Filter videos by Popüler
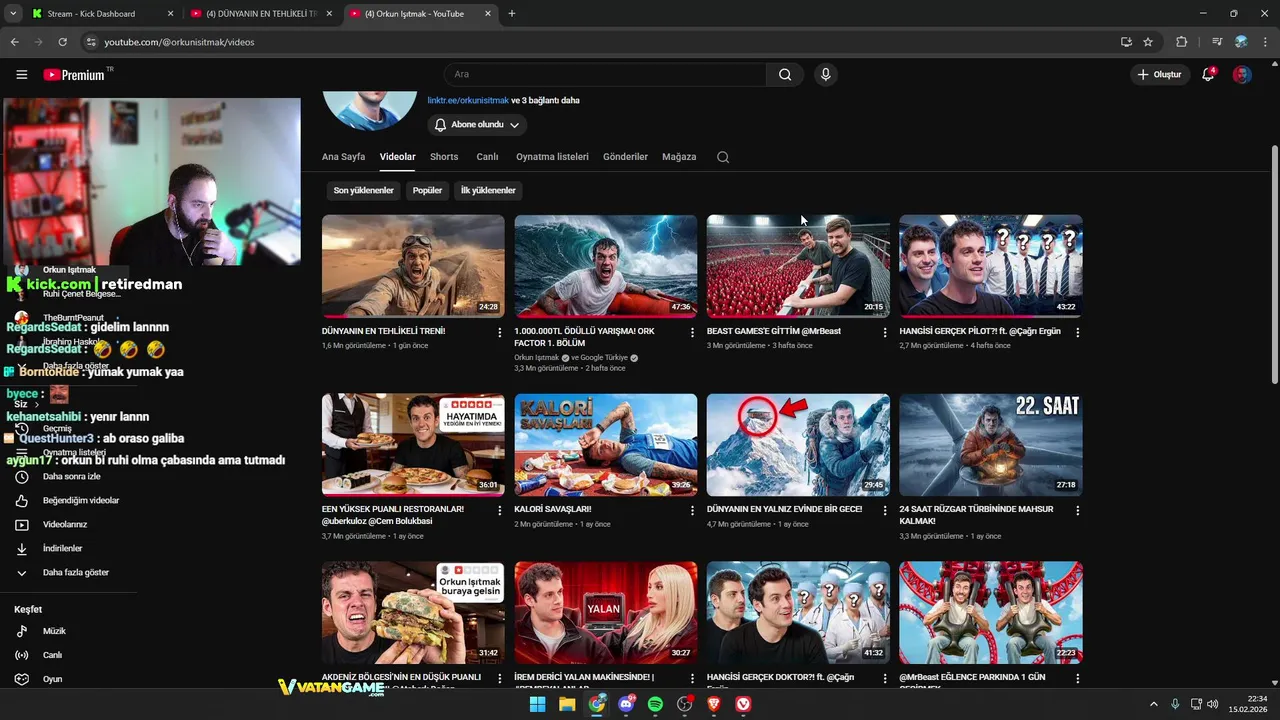This screenshot has width=1280, height=720. [x=427, y=190]
